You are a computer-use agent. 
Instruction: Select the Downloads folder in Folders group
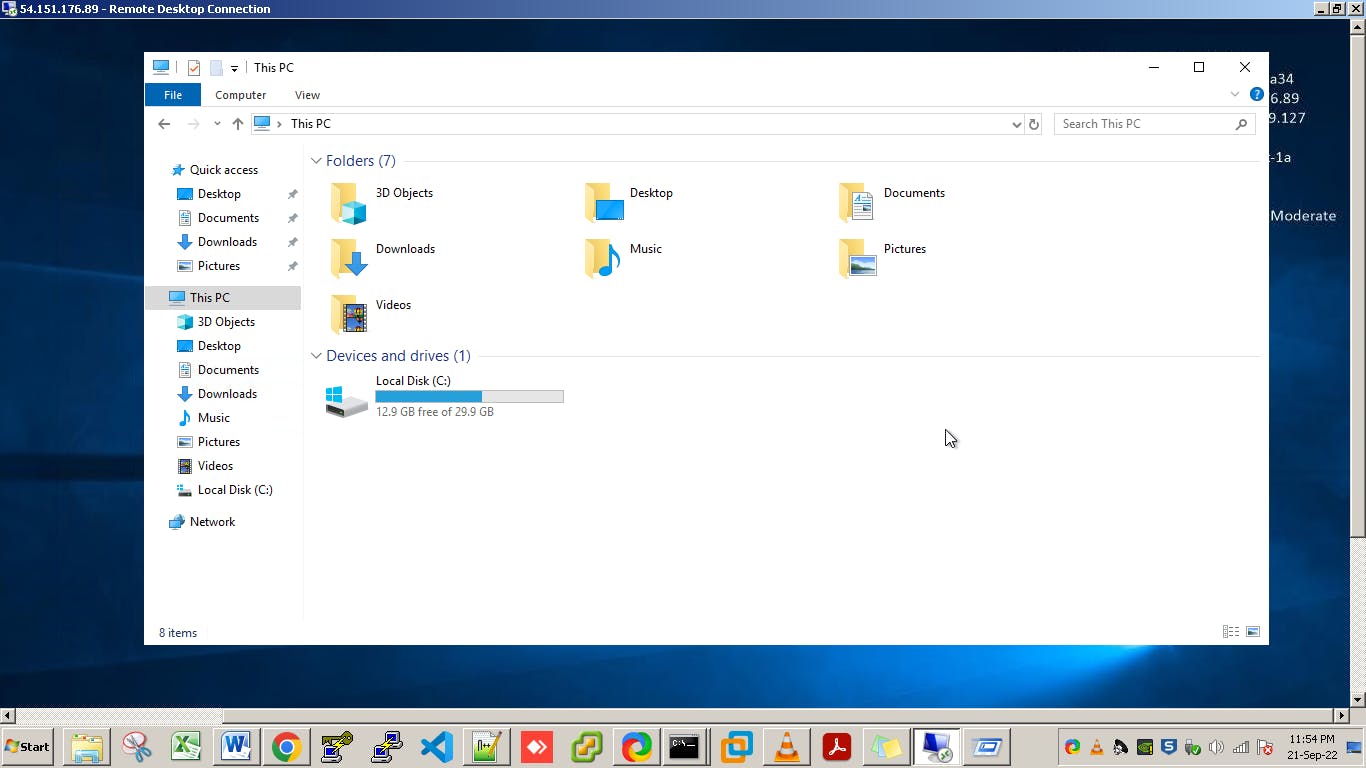pos(349,260)
